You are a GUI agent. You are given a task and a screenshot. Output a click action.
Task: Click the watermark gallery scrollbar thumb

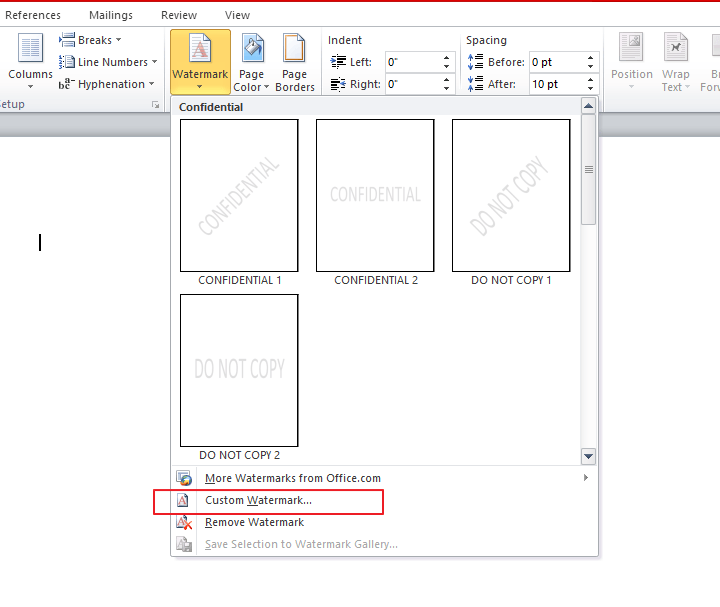[588, 169]
